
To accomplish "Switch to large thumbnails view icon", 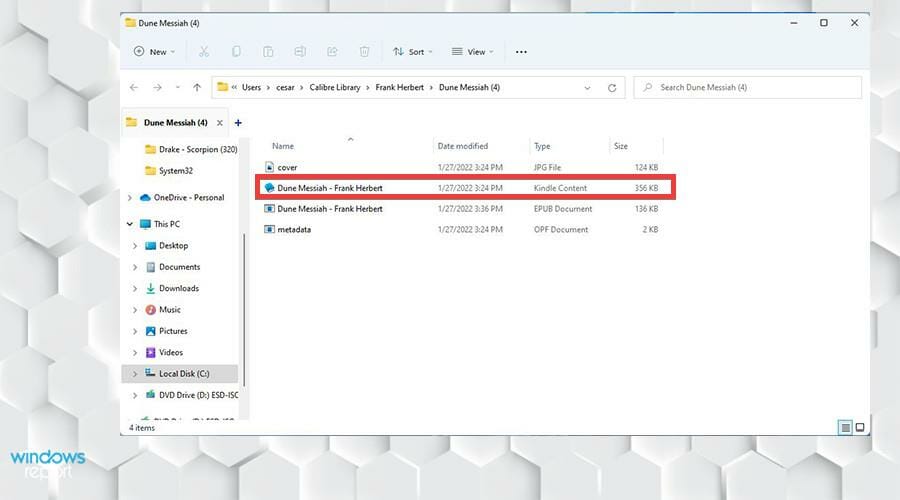I will click(860, 427).
